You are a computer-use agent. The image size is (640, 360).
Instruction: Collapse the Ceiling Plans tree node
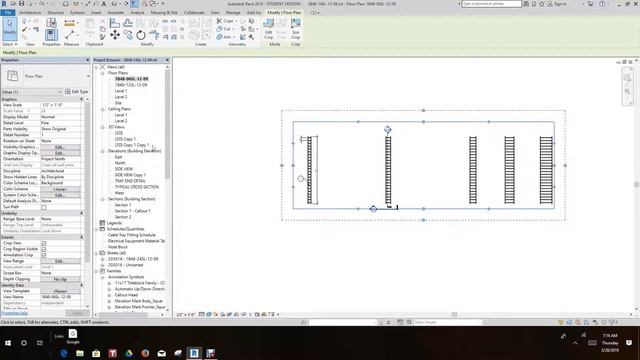tap(103, 109)
